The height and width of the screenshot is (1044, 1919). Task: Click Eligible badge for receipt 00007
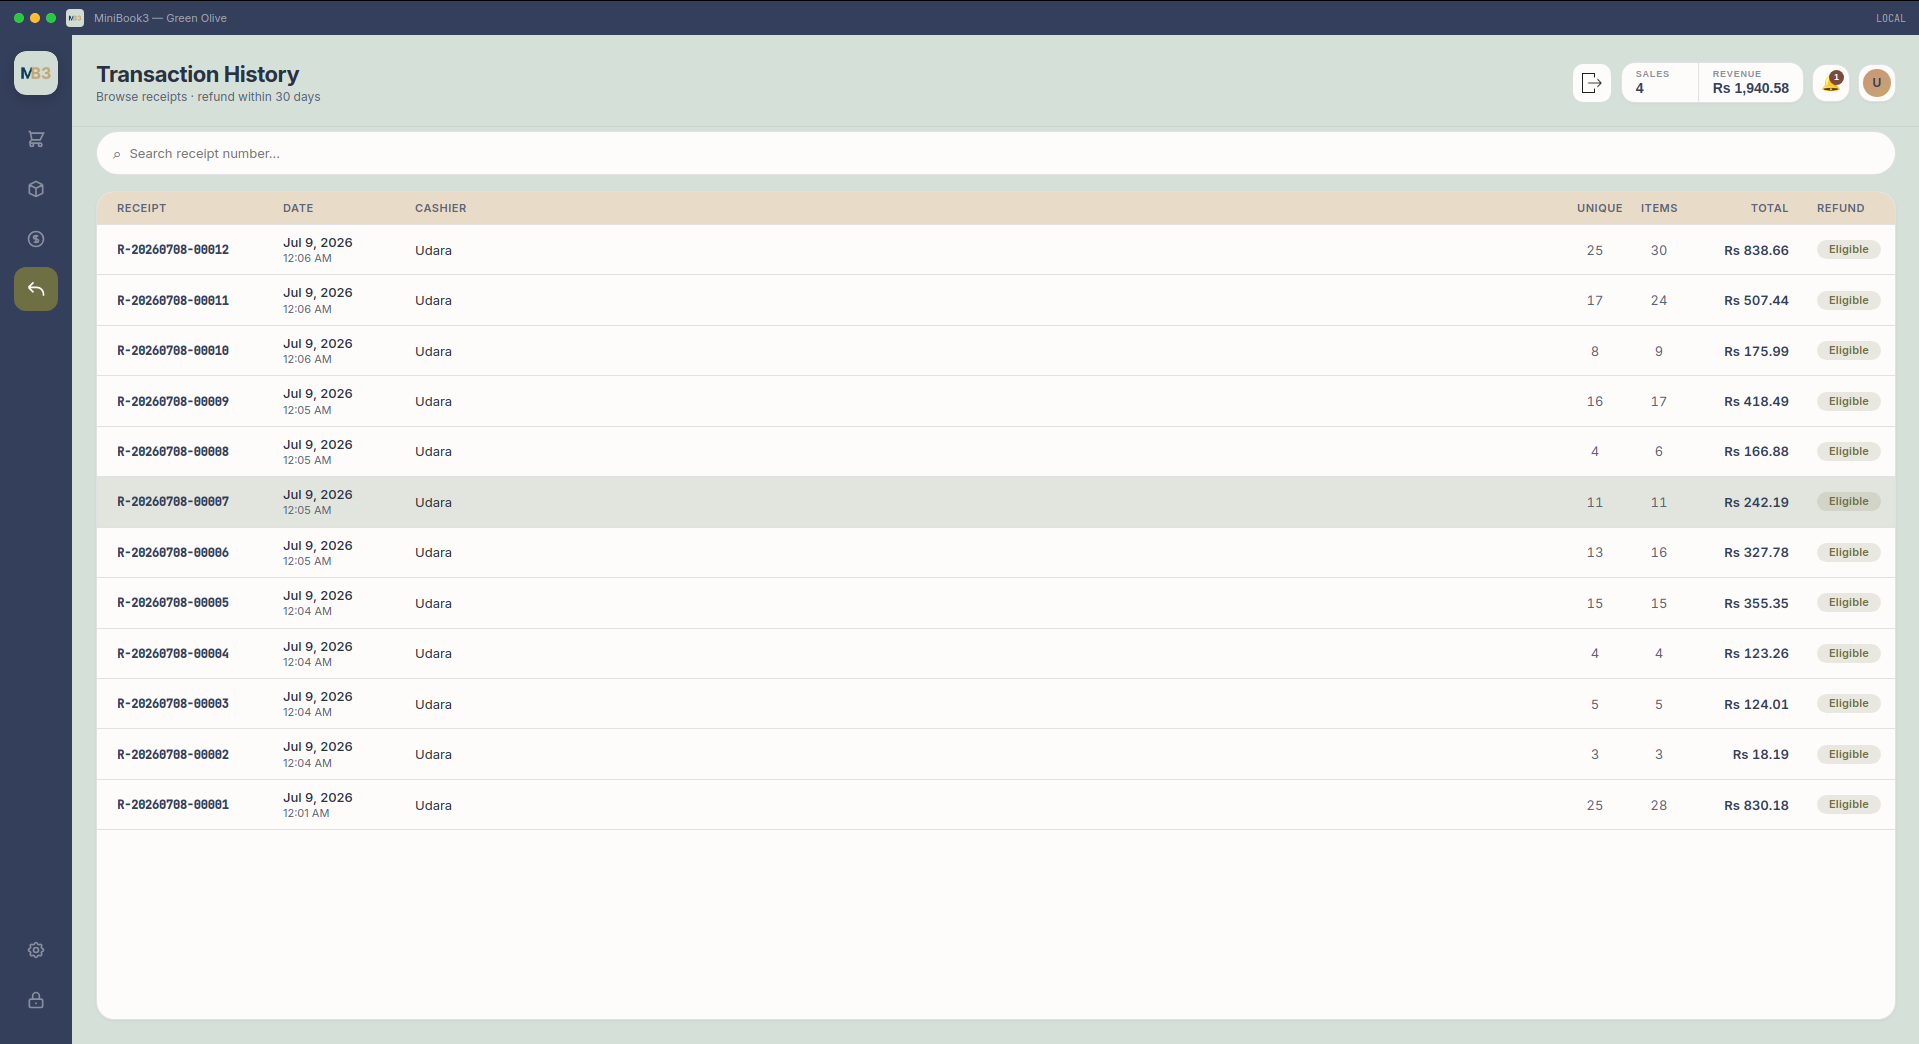pyautogui.click(x=1848, y=502)
